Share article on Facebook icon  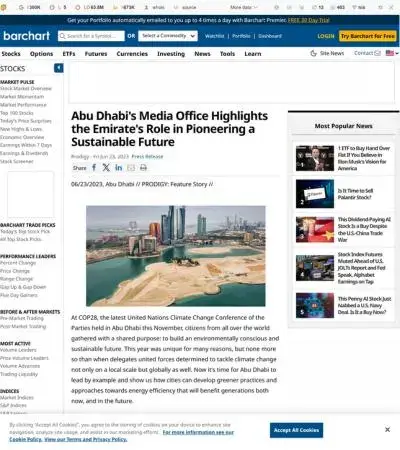pyautogui.click(x=94, y=168)
